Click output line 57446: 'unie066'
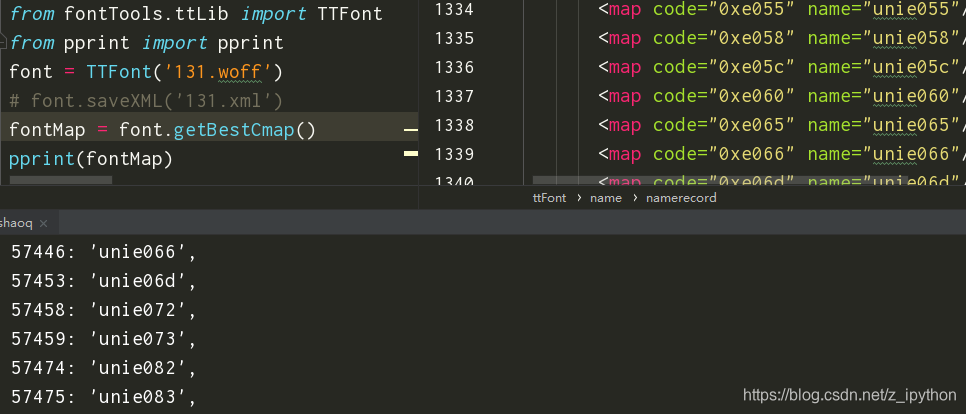 click(x=104, y=252)
